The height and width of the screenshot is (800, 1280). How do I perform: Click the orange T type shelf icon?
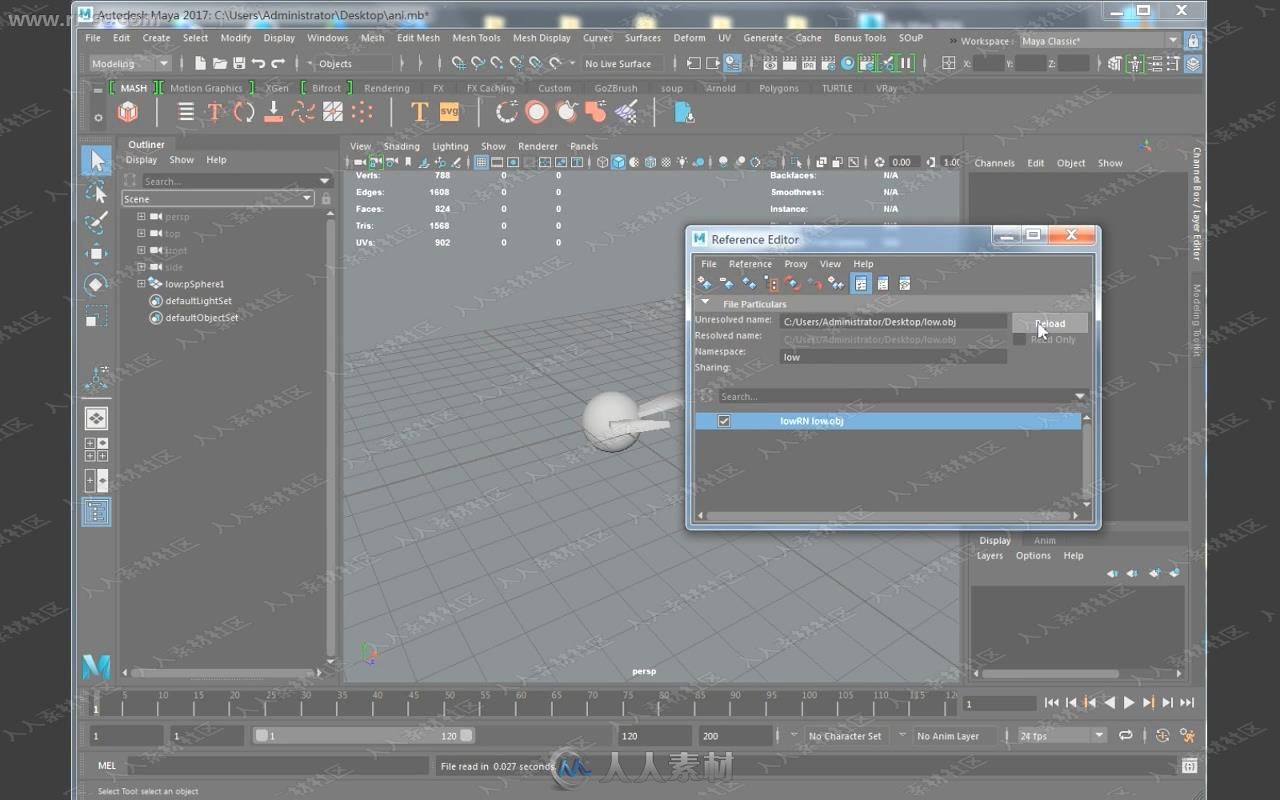point(420,112)
